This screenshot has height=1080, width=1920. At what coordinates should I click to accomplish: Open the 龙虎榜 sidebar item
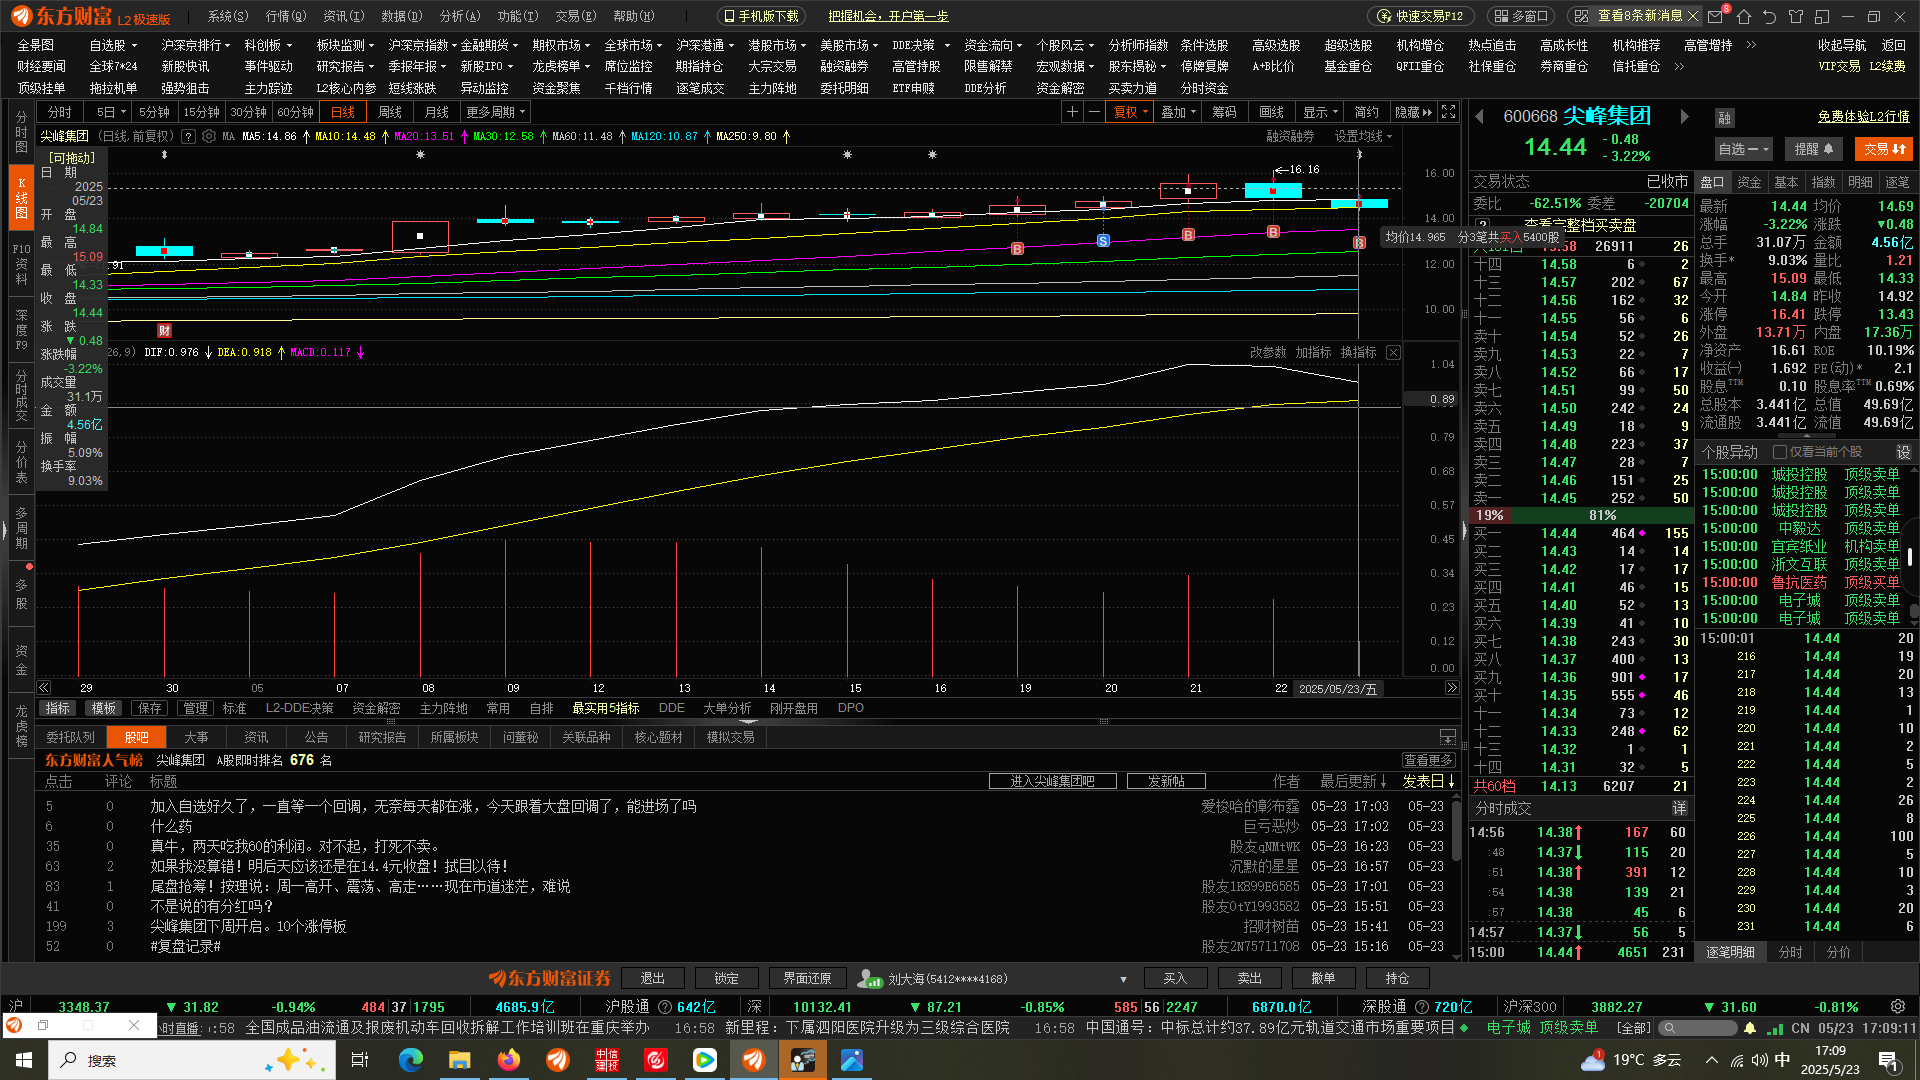21,724
